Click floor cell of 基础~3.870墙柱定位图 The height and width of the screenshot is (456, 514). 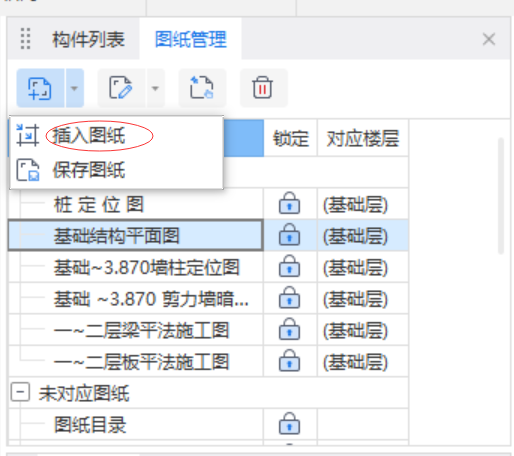(x=363, y=267)
